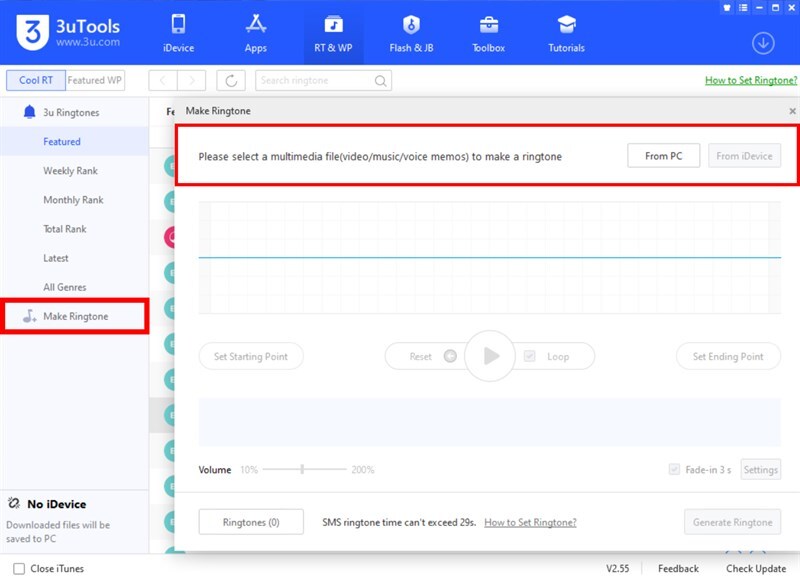
Task: Click the download manager arrow icon
Action: point(763,43)
